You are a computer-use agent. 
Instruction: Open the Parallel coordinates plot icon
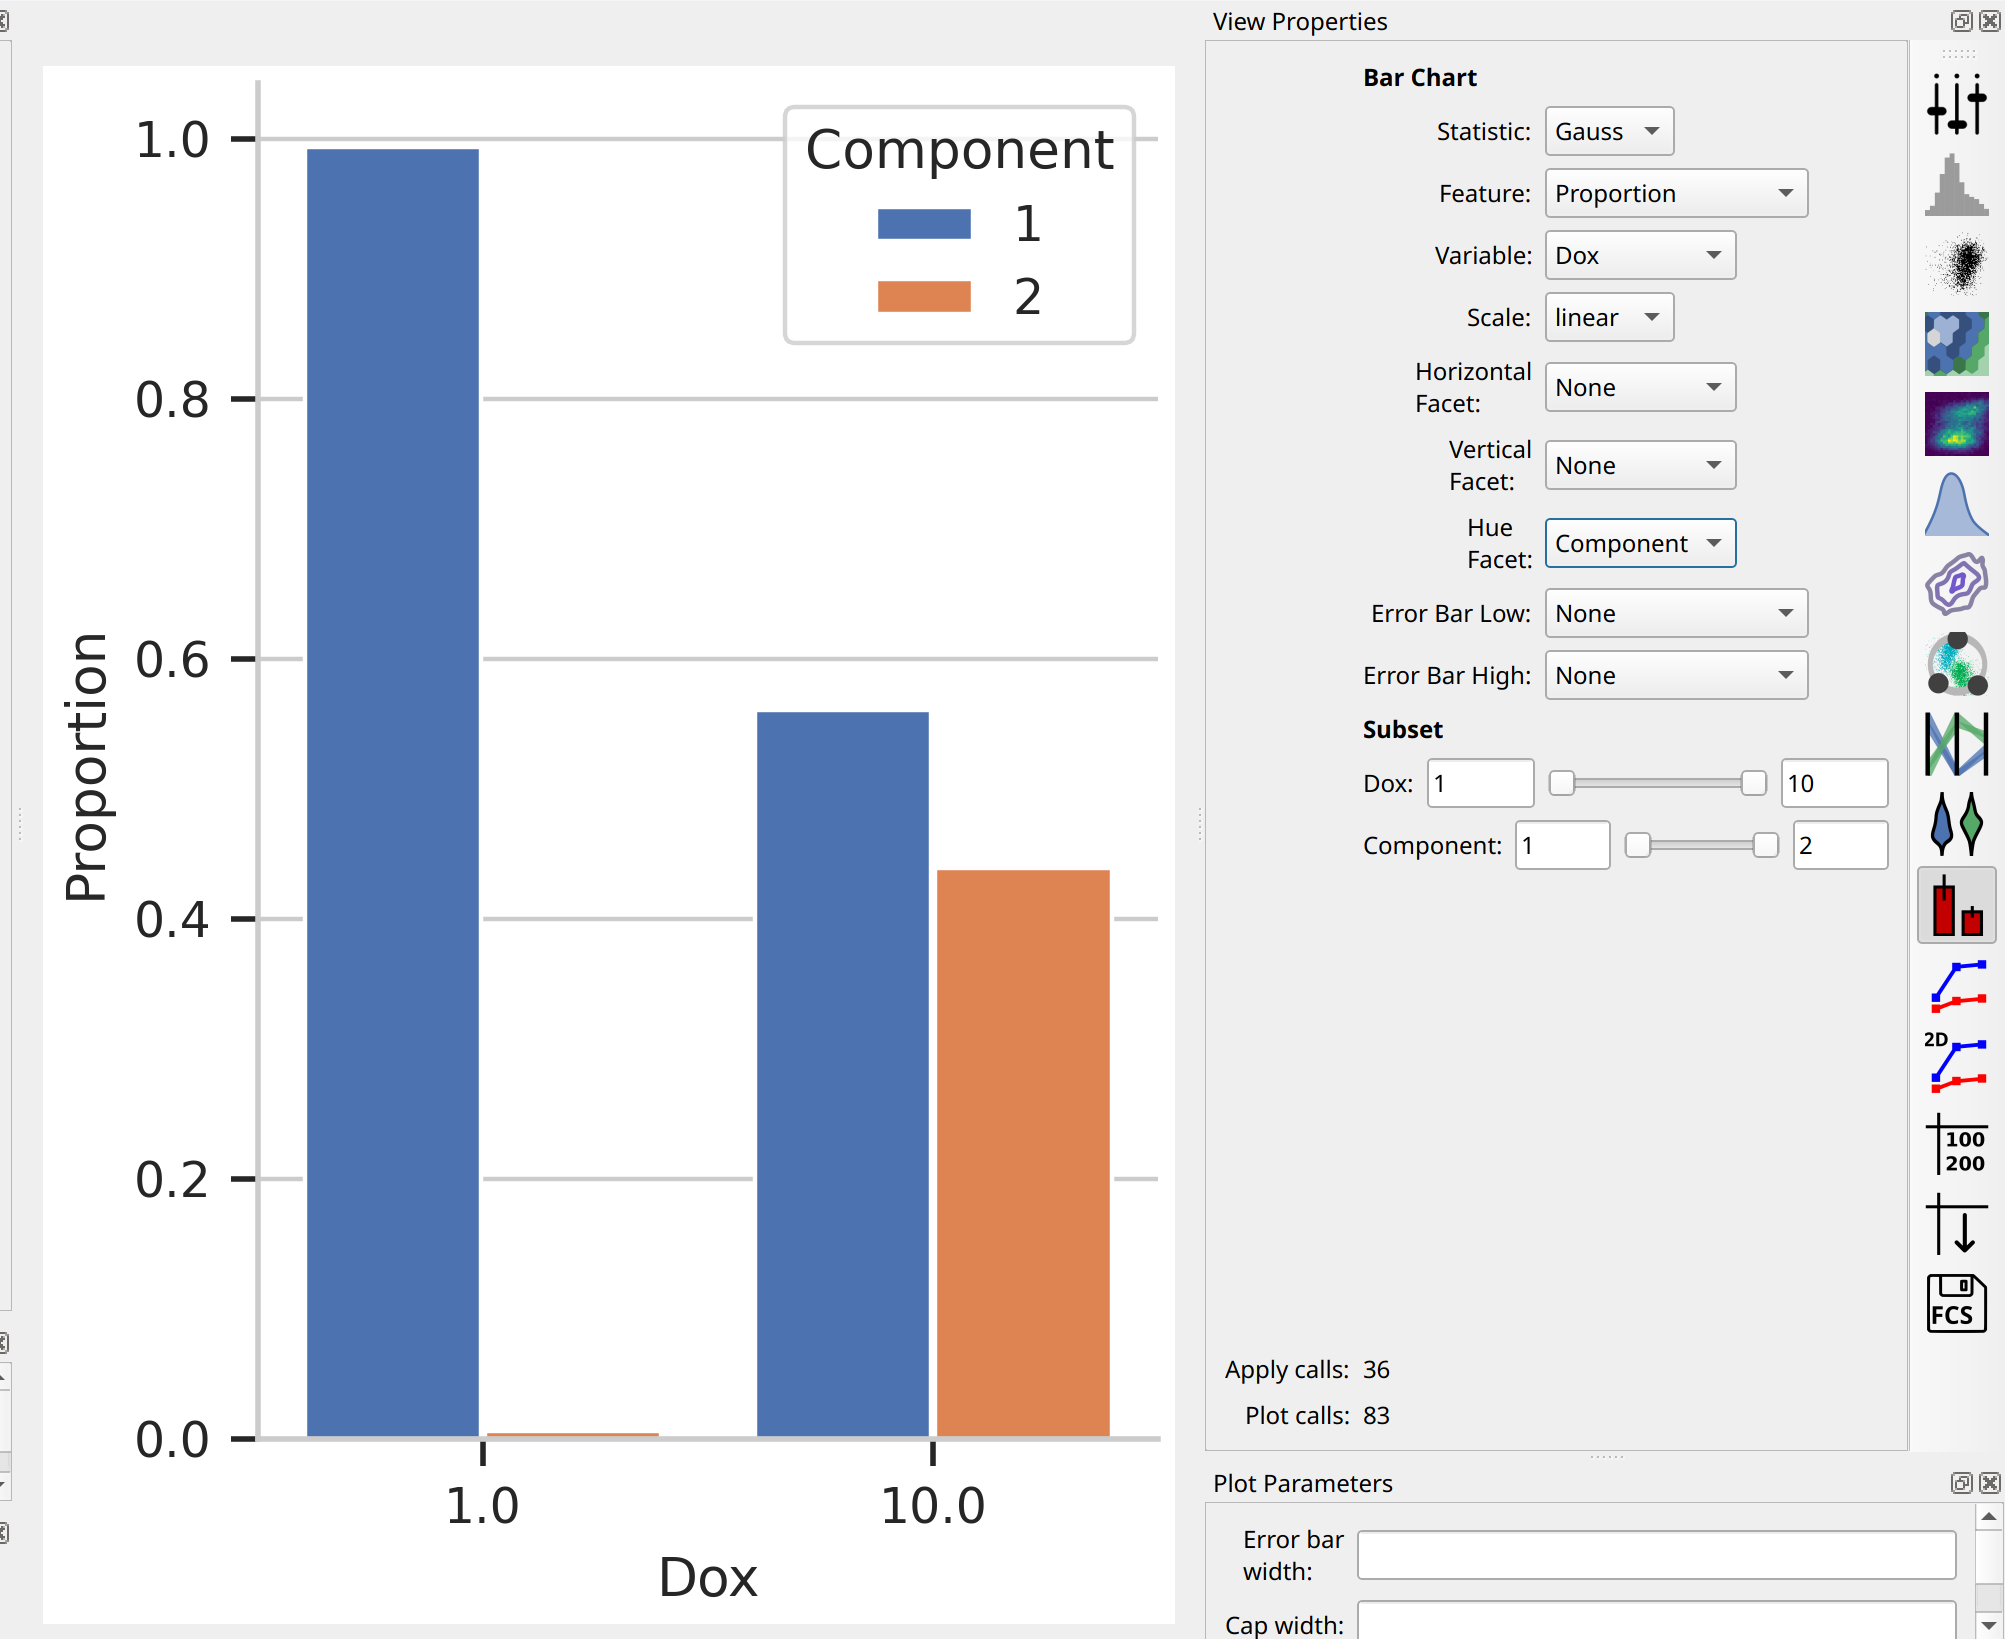tap(1956, 744)
